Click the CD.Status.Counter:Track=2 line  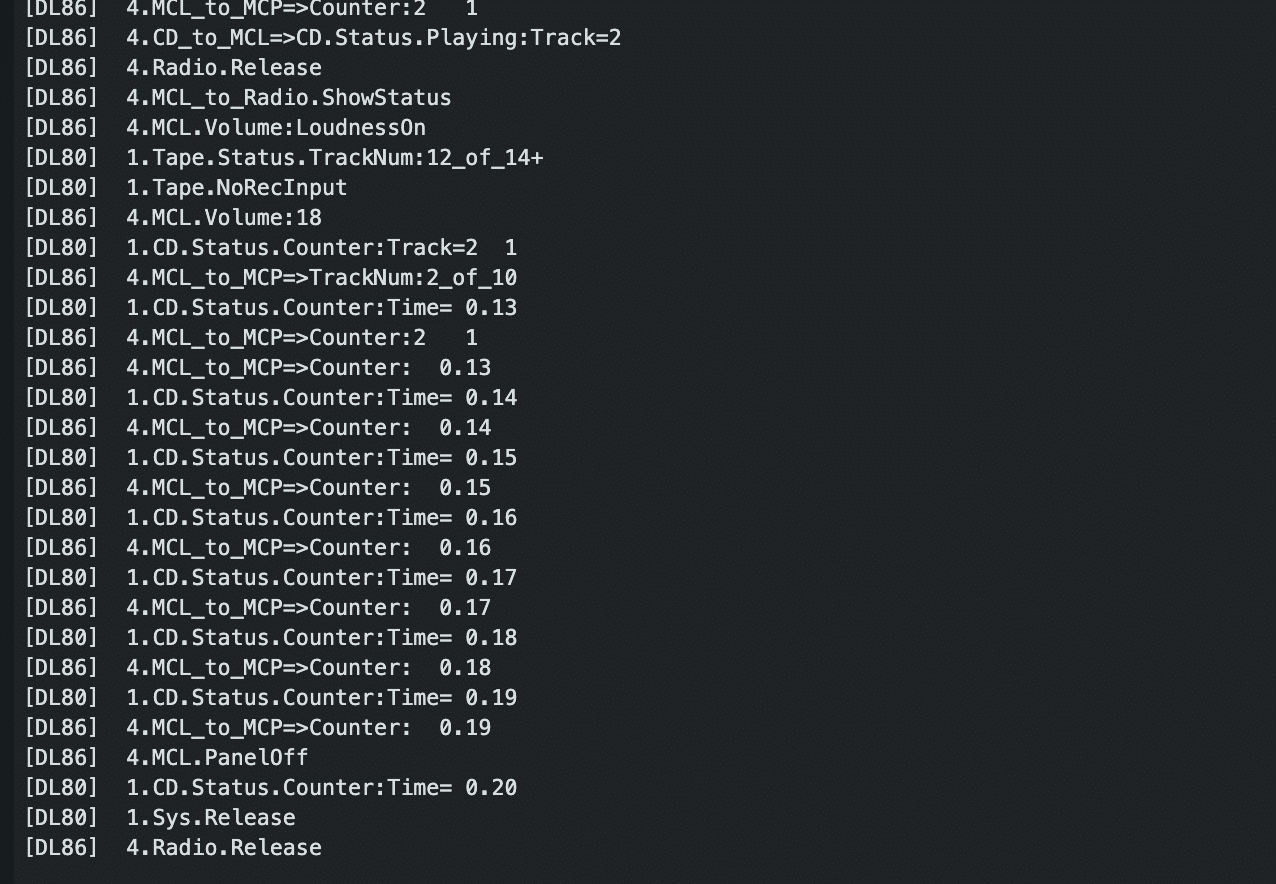coord(271,248)
